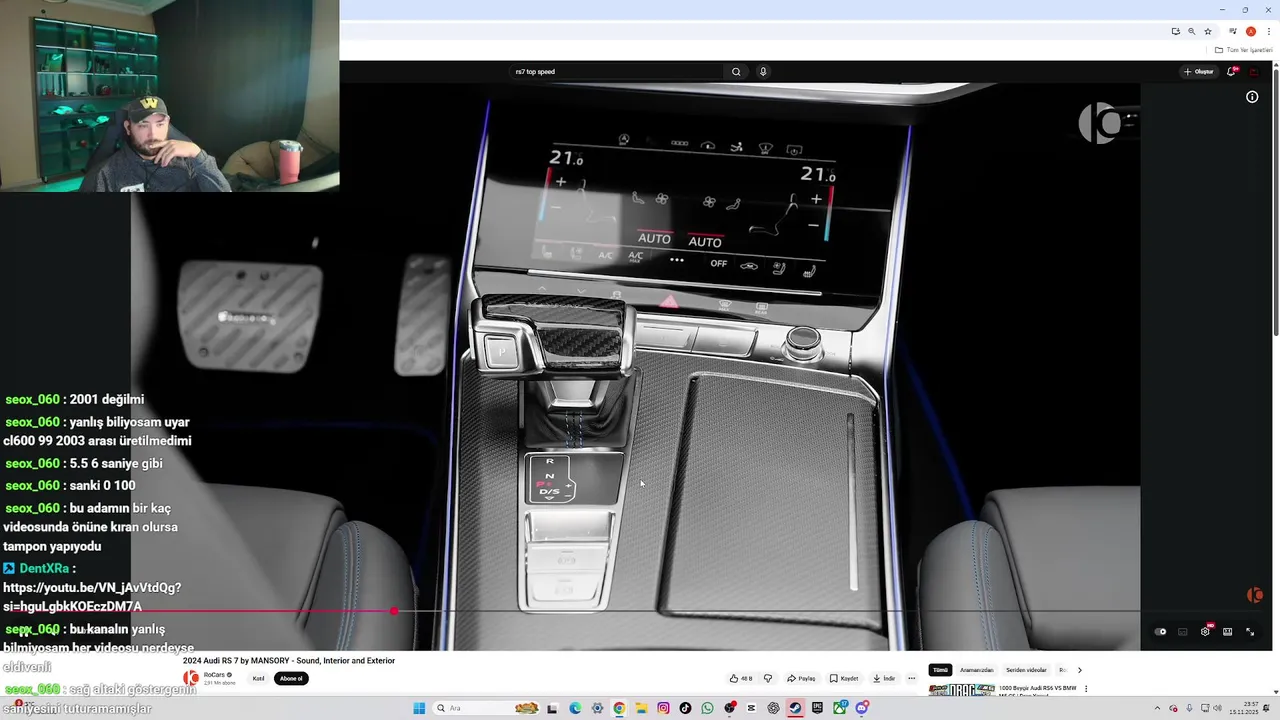This screenshot has width=1280, height=720.
Task: Expand hidden system tray icons chevron
Action: point(1158,708)
